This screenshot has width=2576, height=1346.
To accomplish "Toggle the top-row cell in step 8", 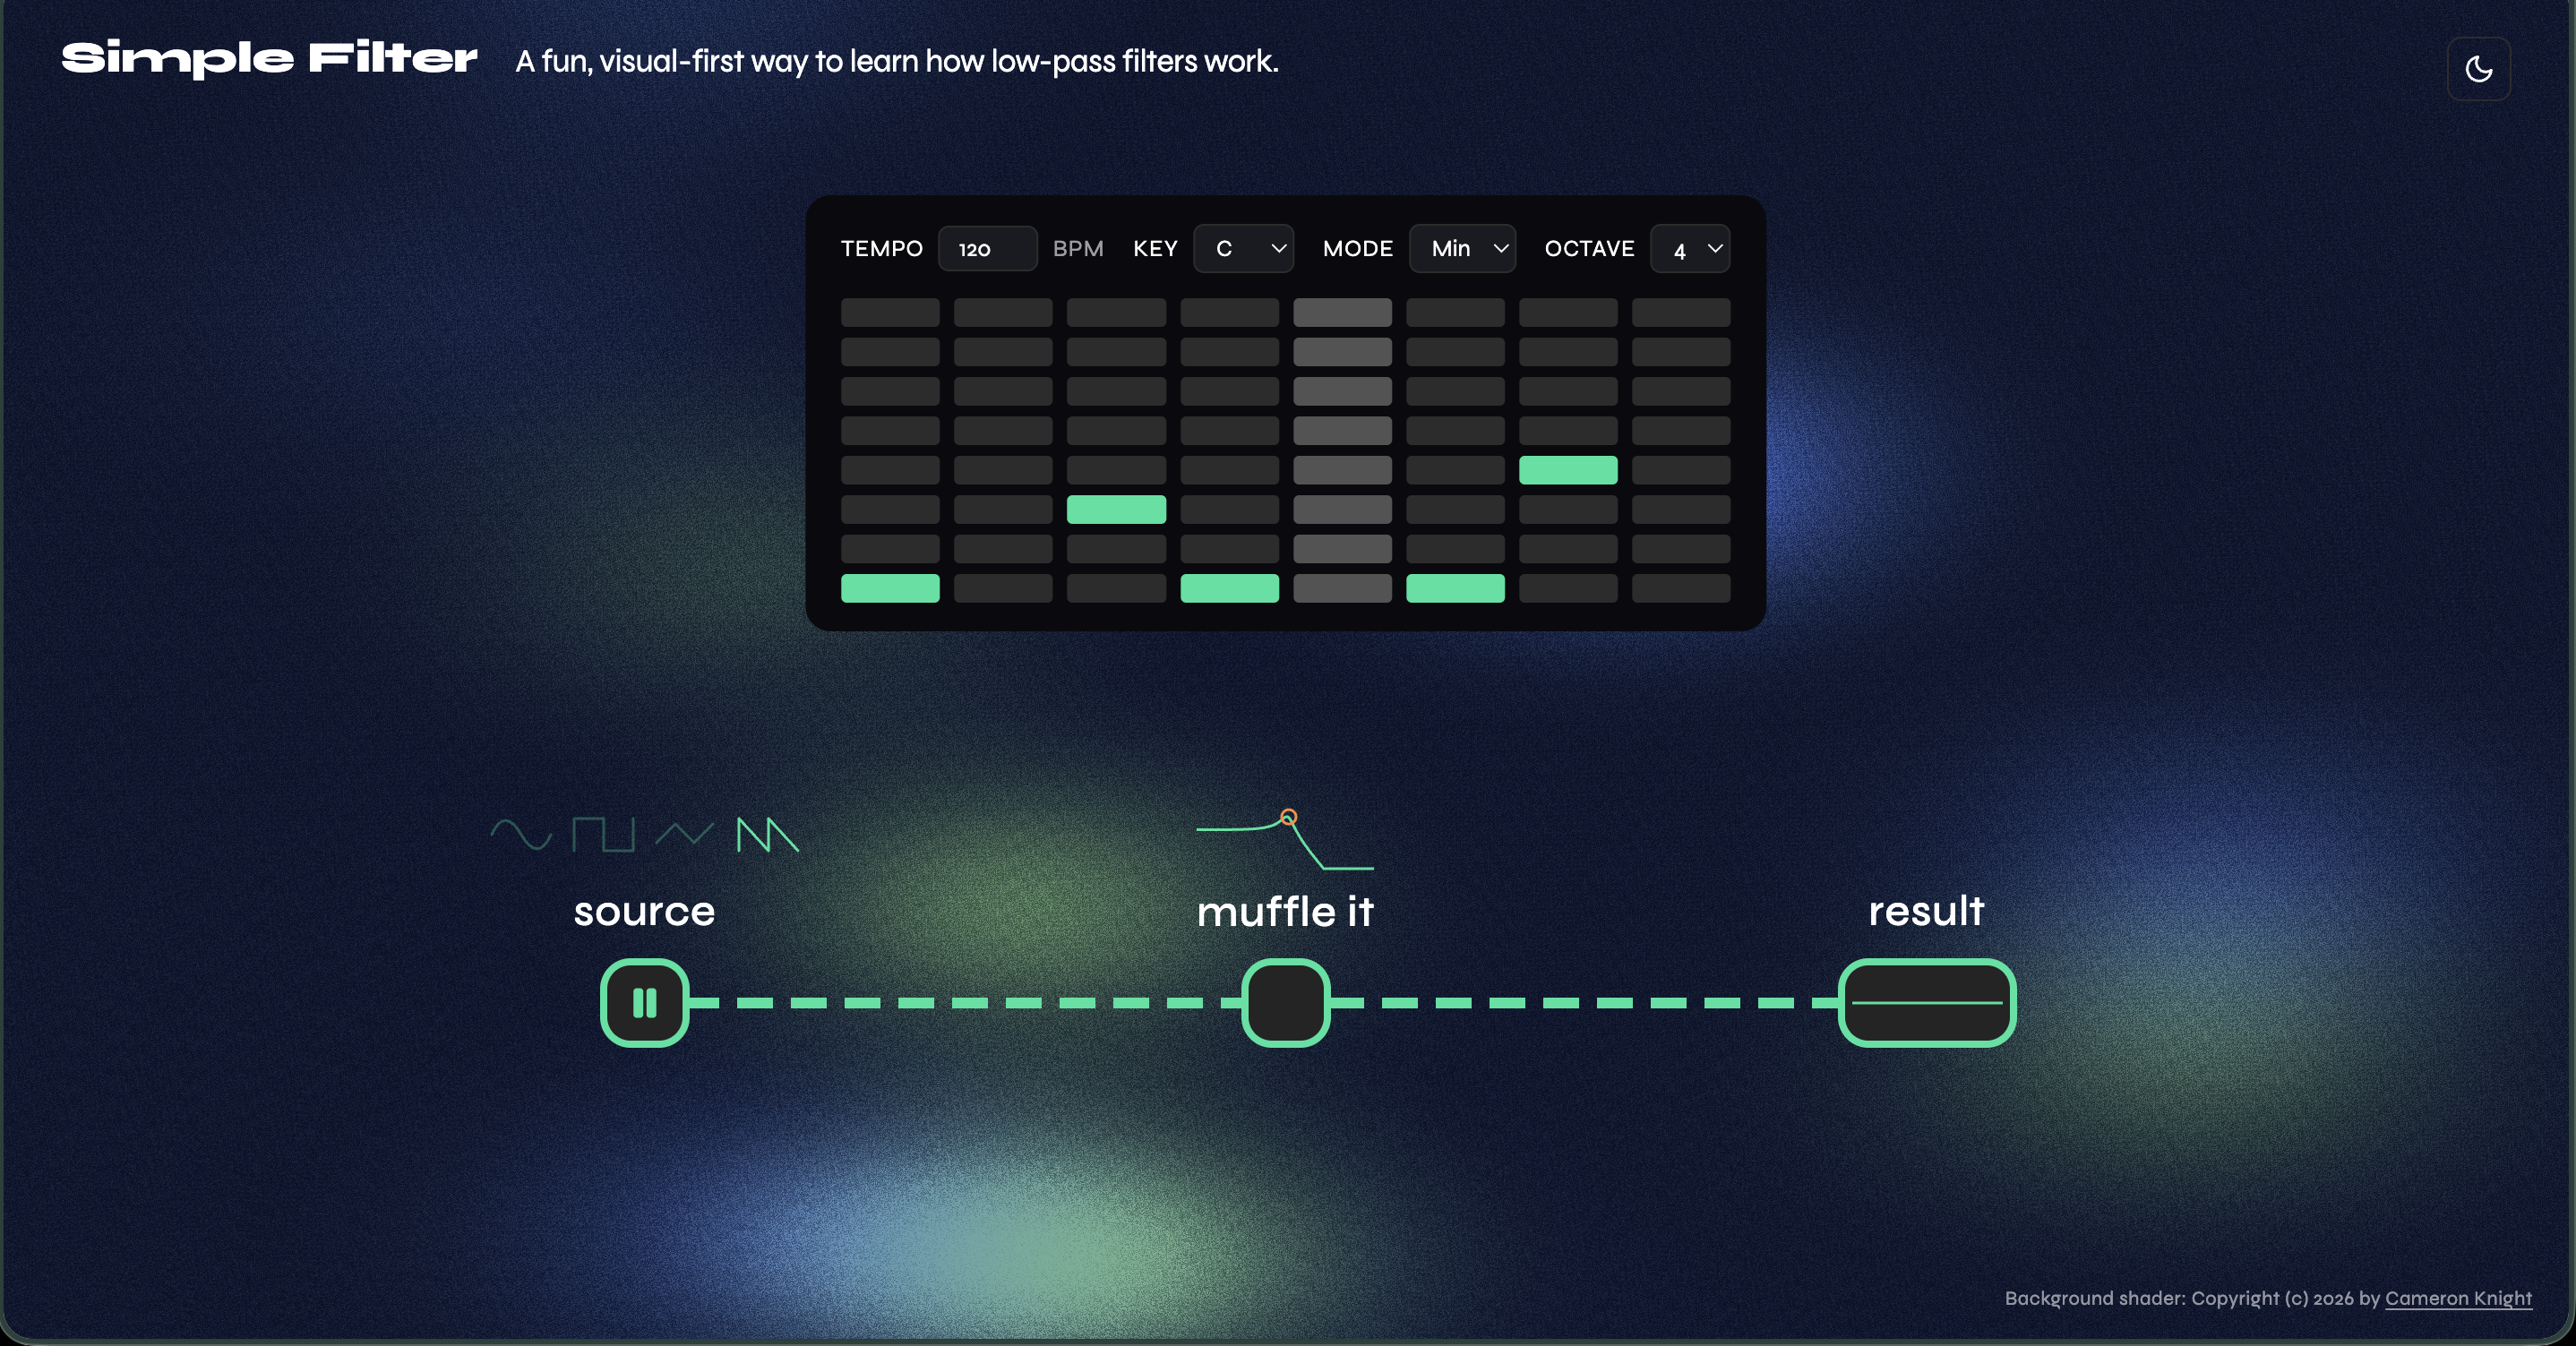I will (x=1681, y=312).
